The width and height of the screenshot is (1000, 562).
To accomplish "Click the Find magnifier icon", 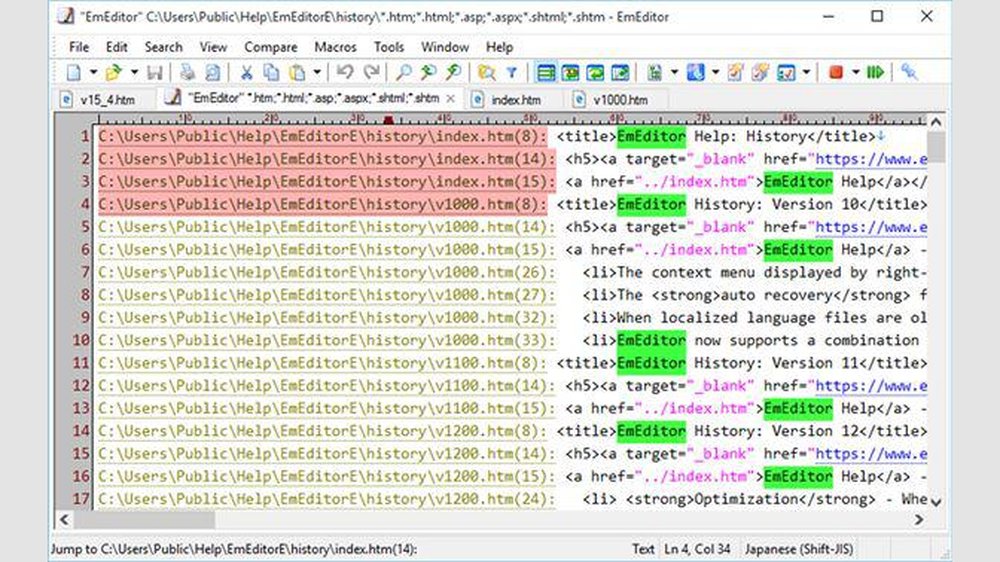I will tap(403, 73).
